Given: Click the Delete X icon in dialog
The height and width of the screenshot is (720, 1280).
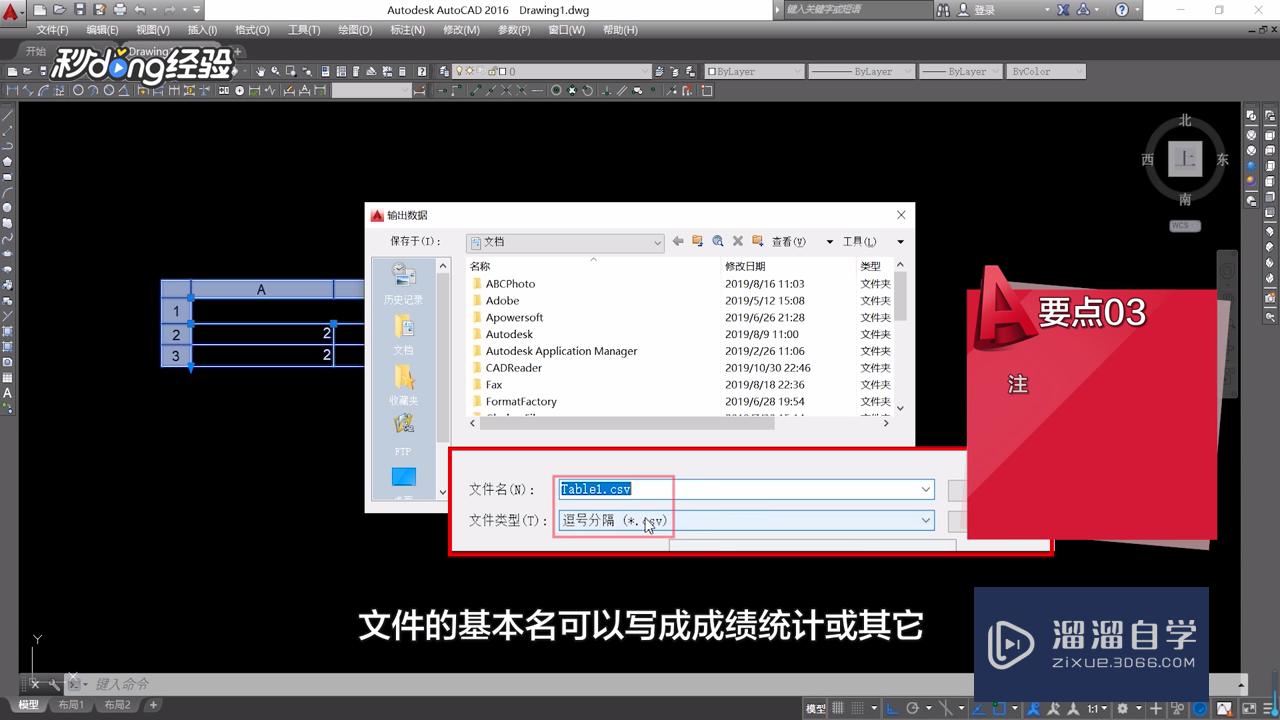Looking at the screenshot, I should 738,241.
